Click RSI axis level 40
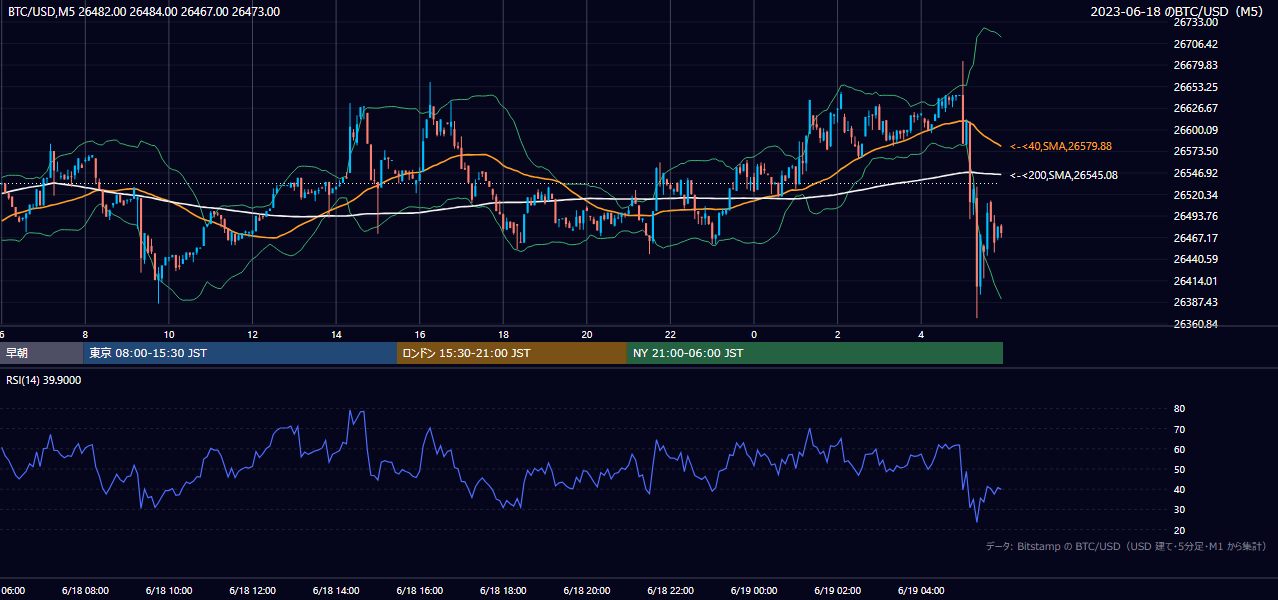 click(x=1179, y=490)
